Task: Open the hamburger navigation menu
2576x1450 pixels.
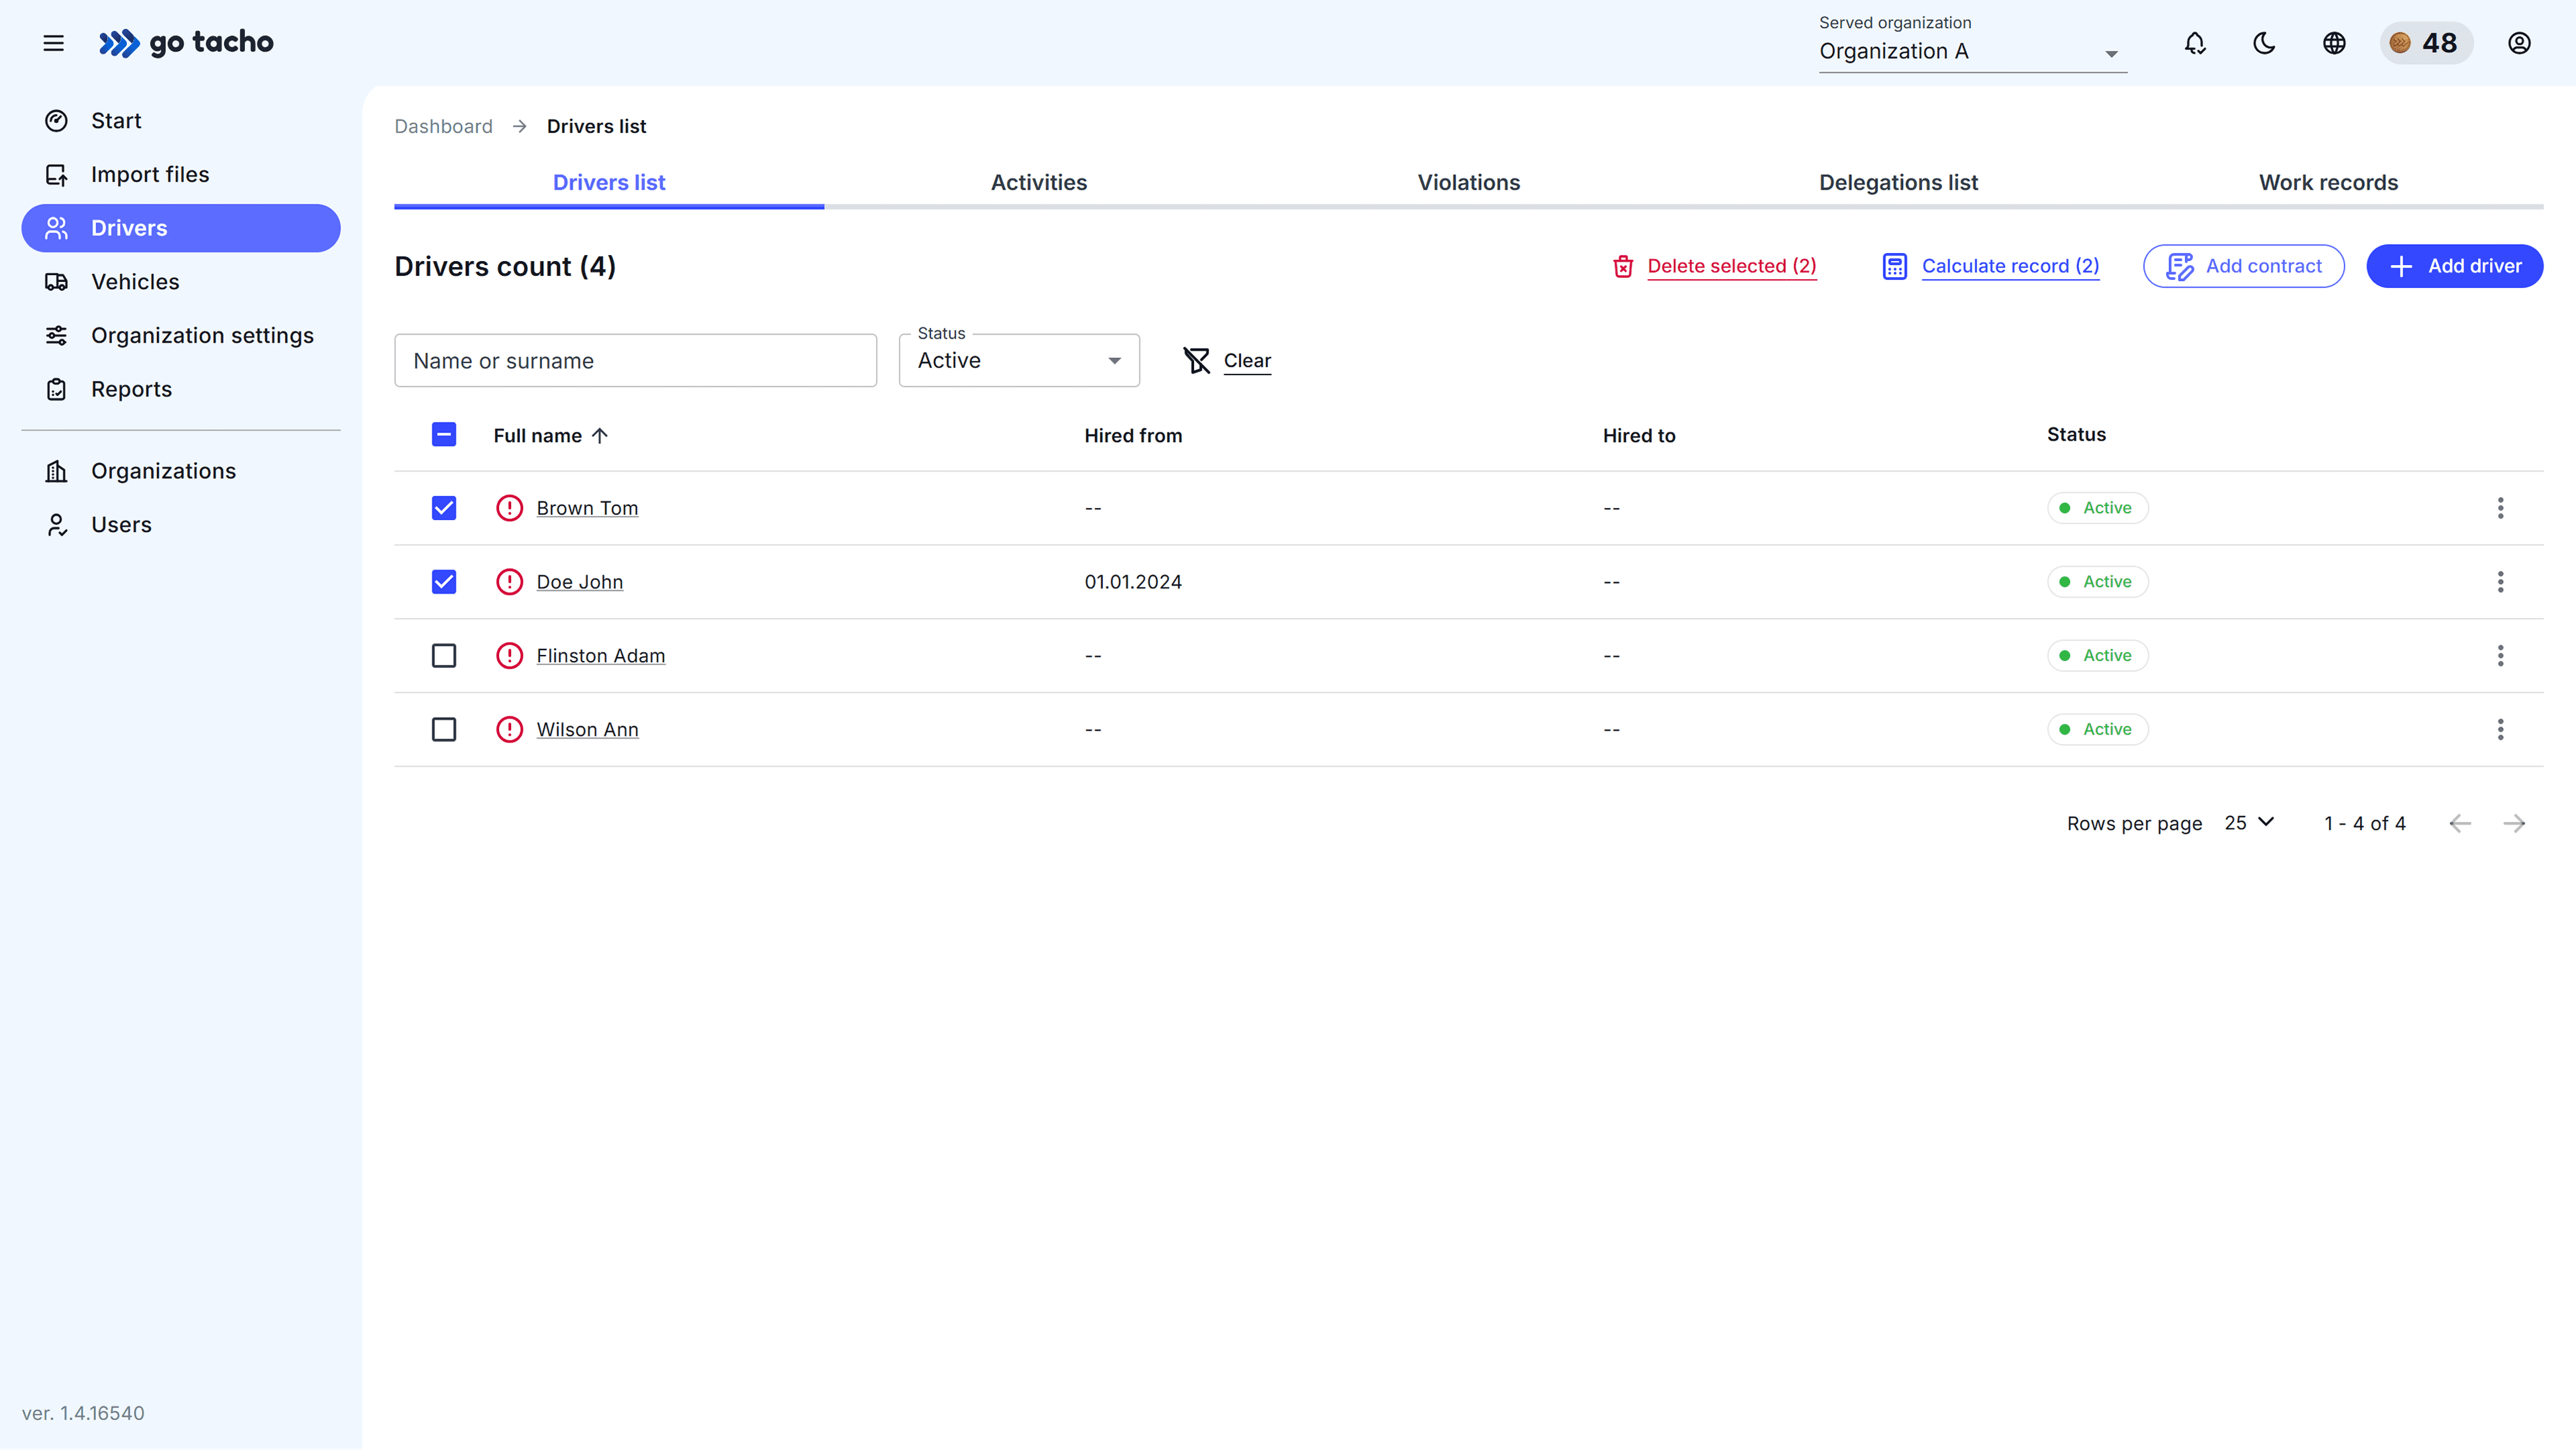Action: point(53,43)
